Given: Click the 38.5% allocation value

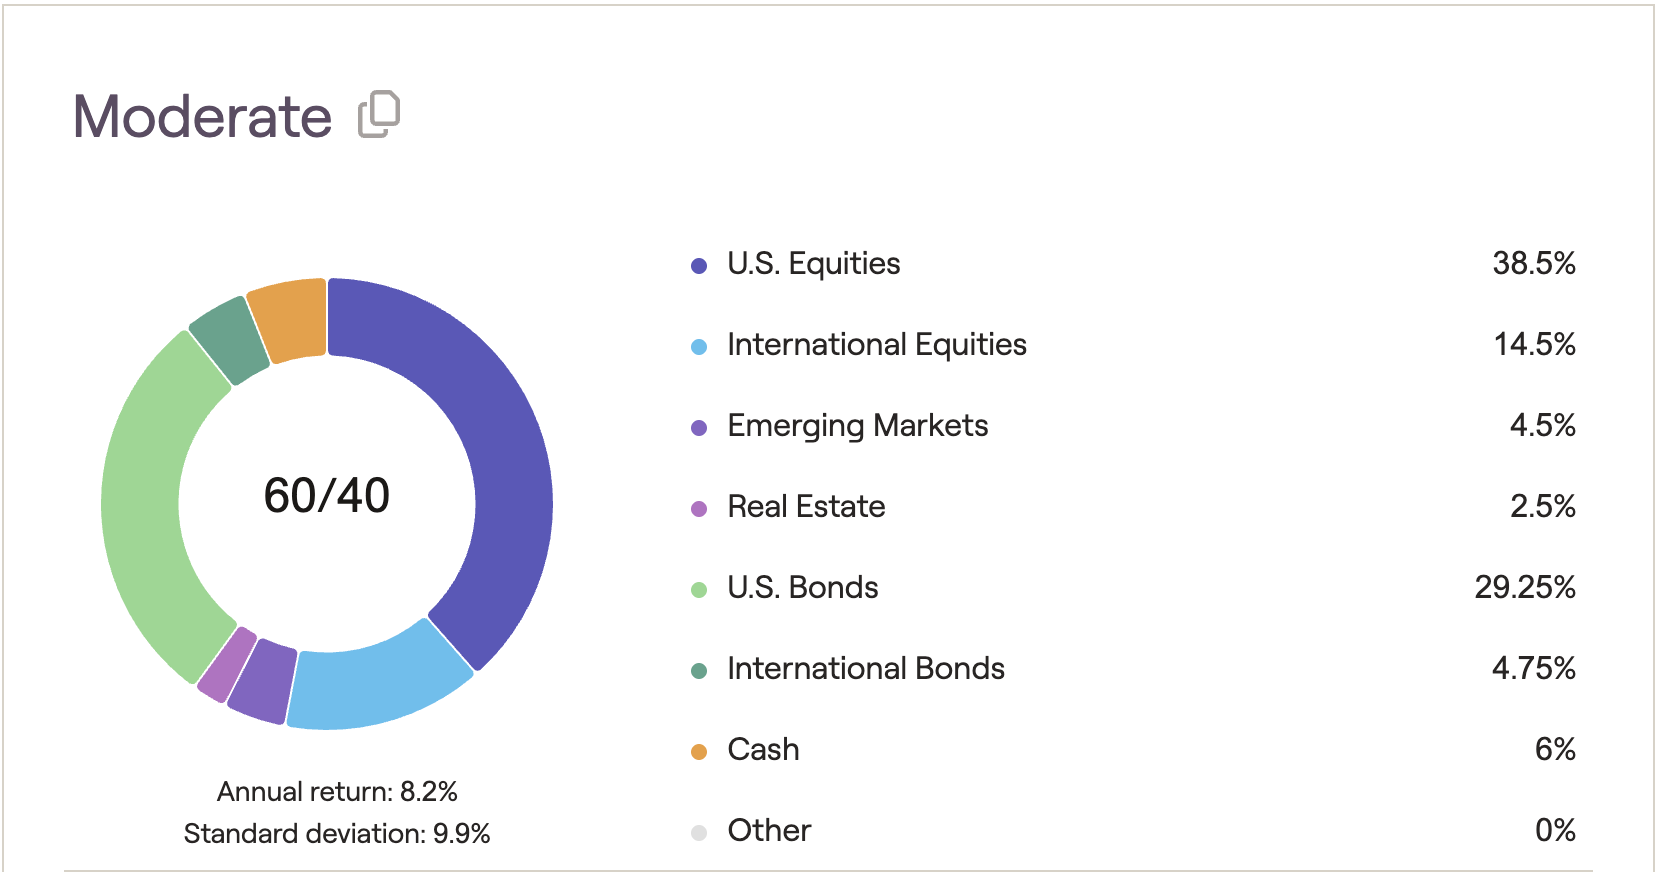Looking at the screenshot, I should coord(1533,264).
